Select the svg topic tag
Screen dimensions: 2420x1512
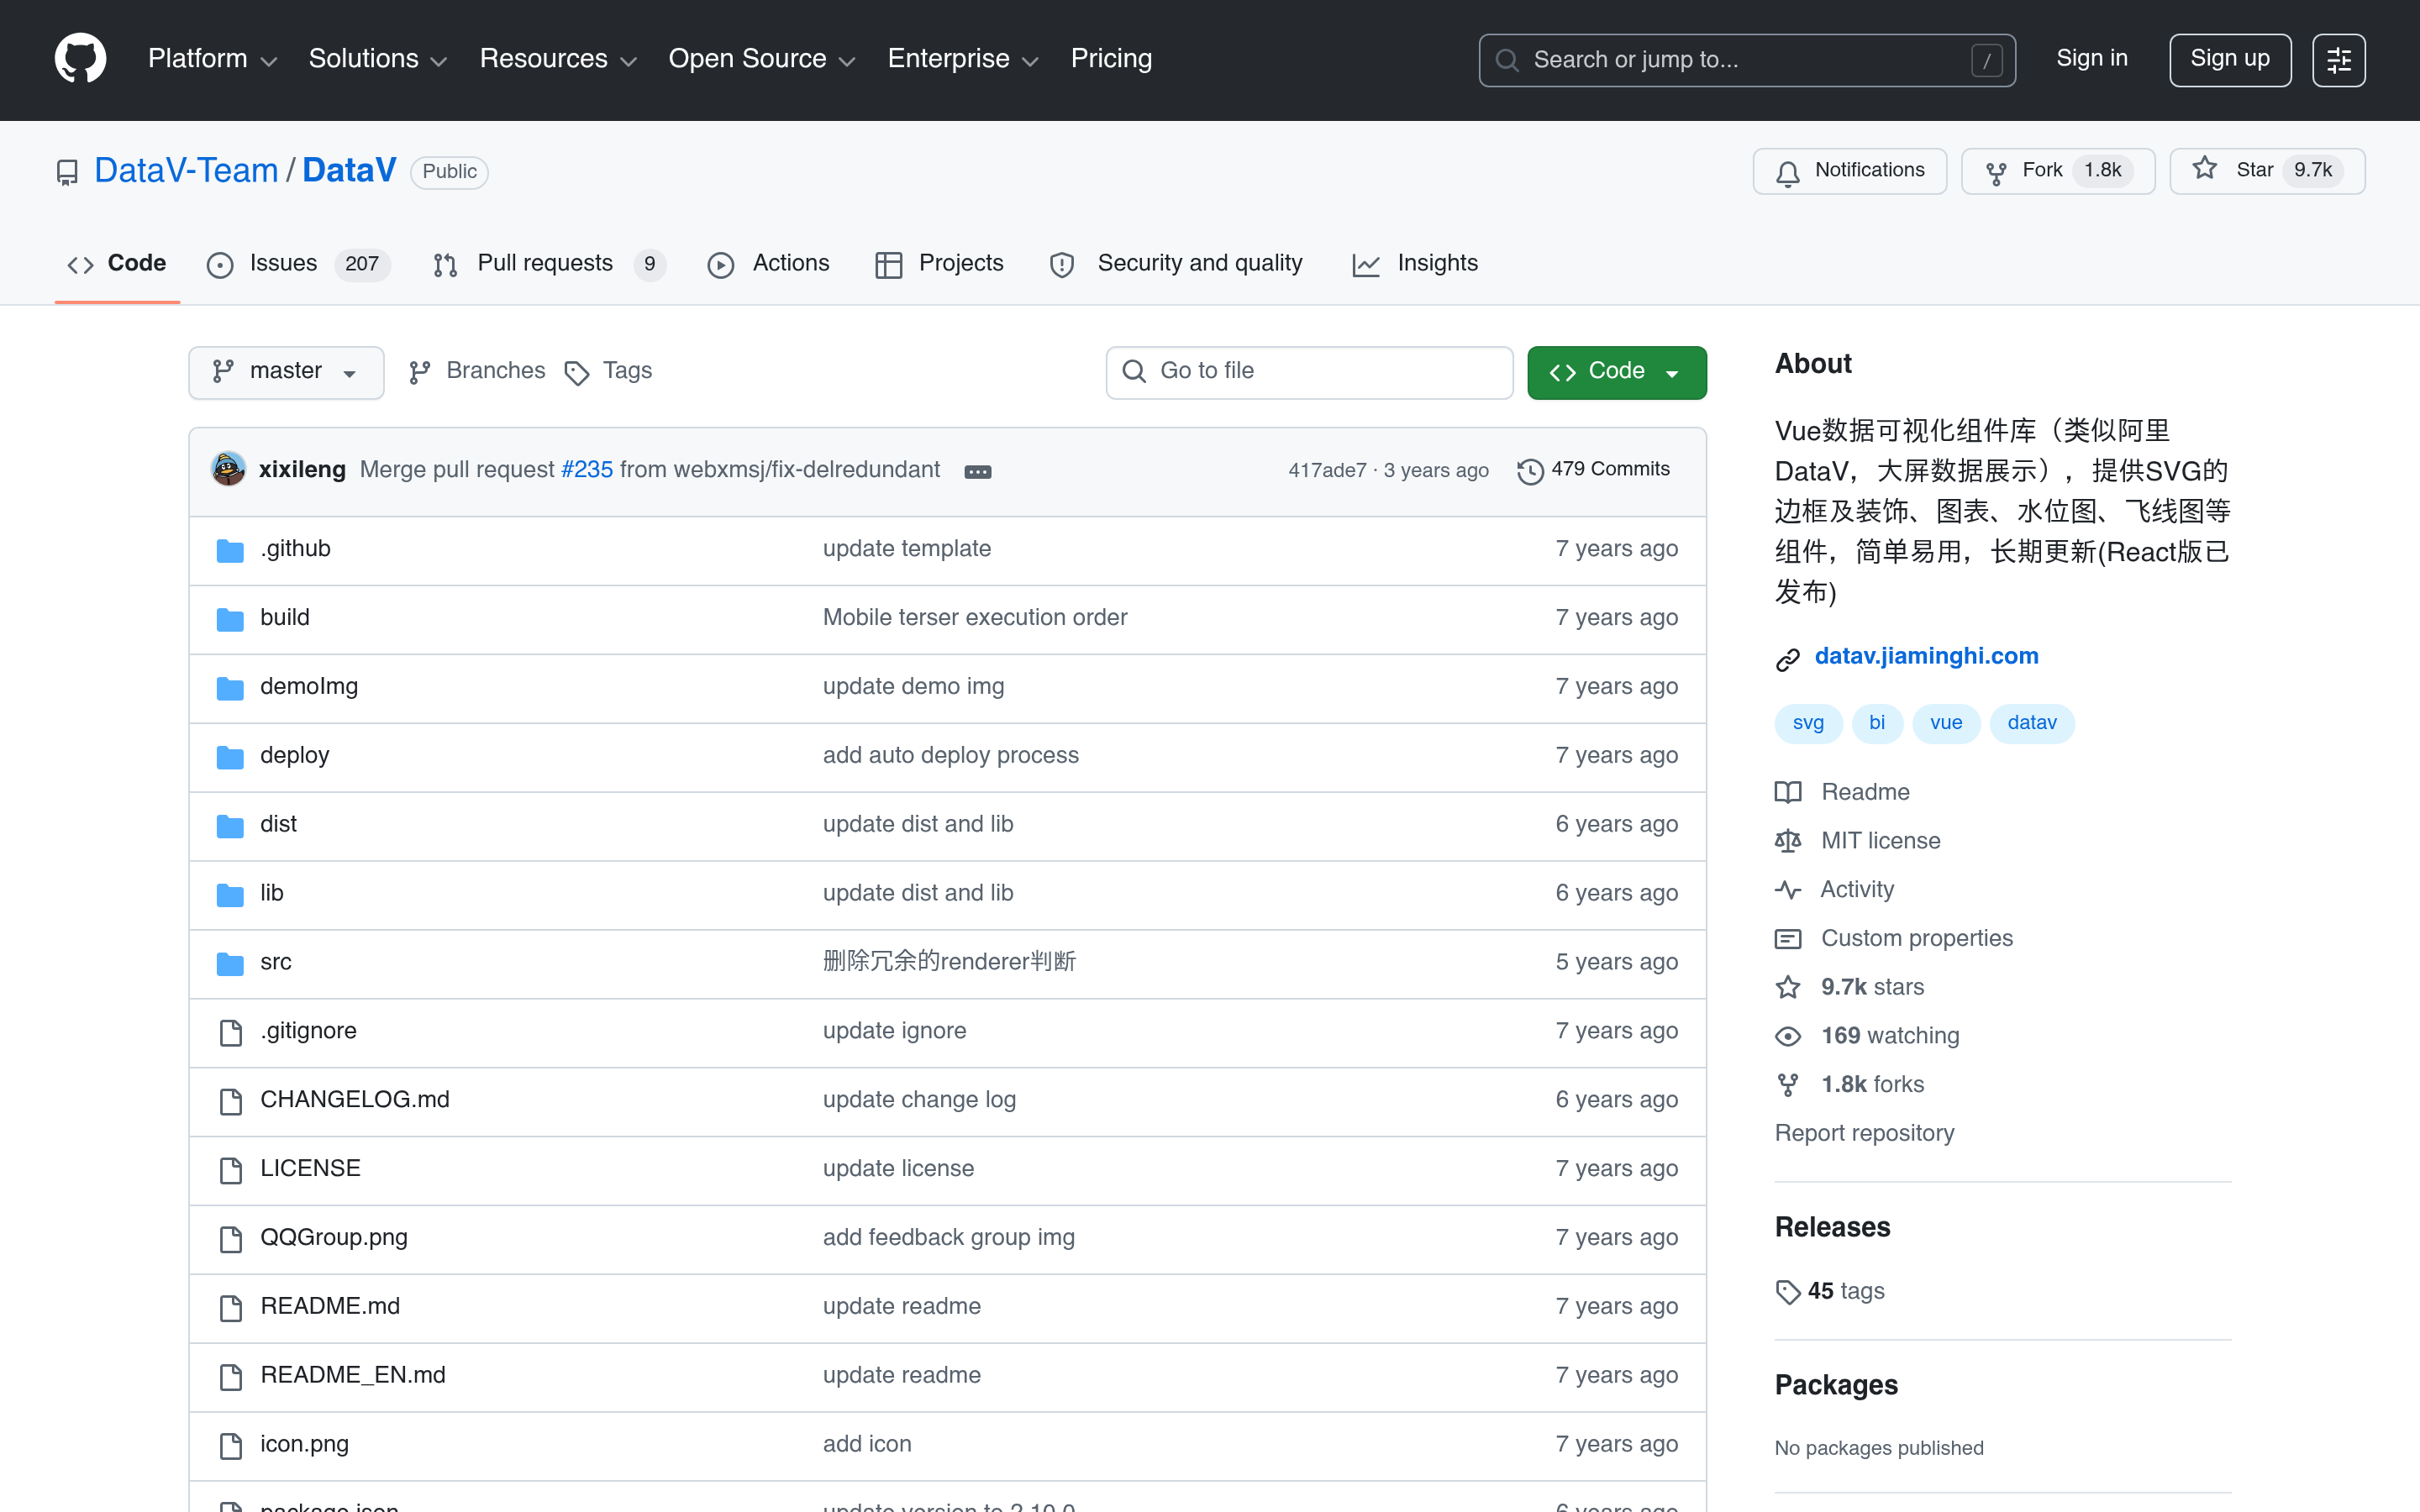1808,723
